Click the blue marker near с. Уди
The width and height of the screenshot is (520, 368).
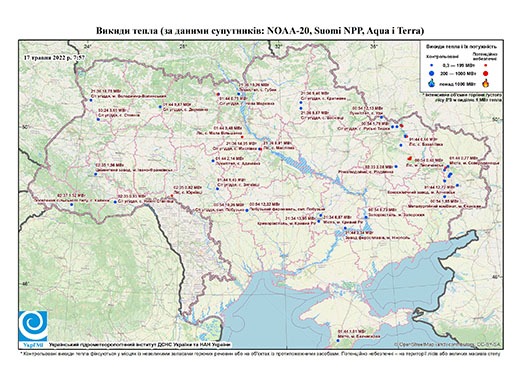382,117
